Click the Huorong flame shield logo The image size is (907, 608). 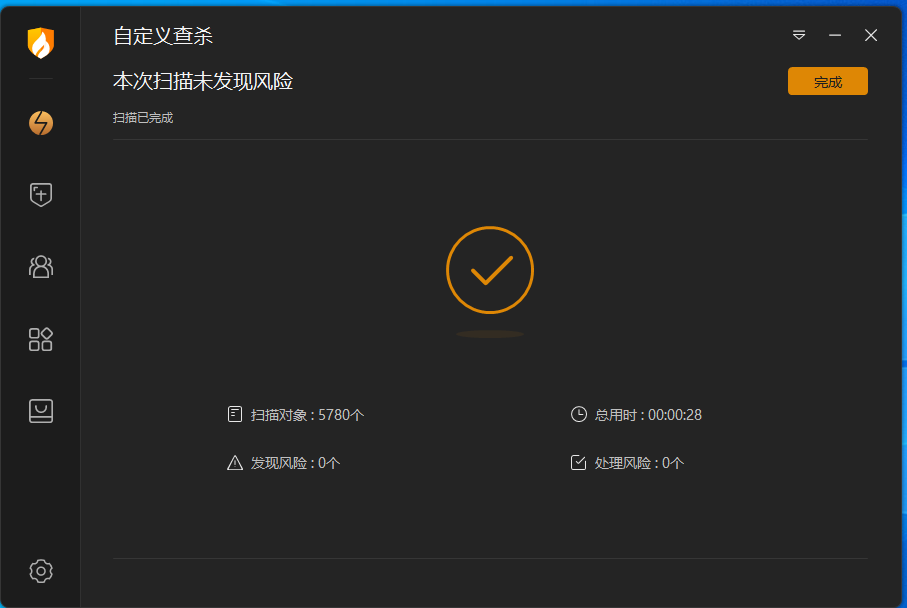click(40, 43)
